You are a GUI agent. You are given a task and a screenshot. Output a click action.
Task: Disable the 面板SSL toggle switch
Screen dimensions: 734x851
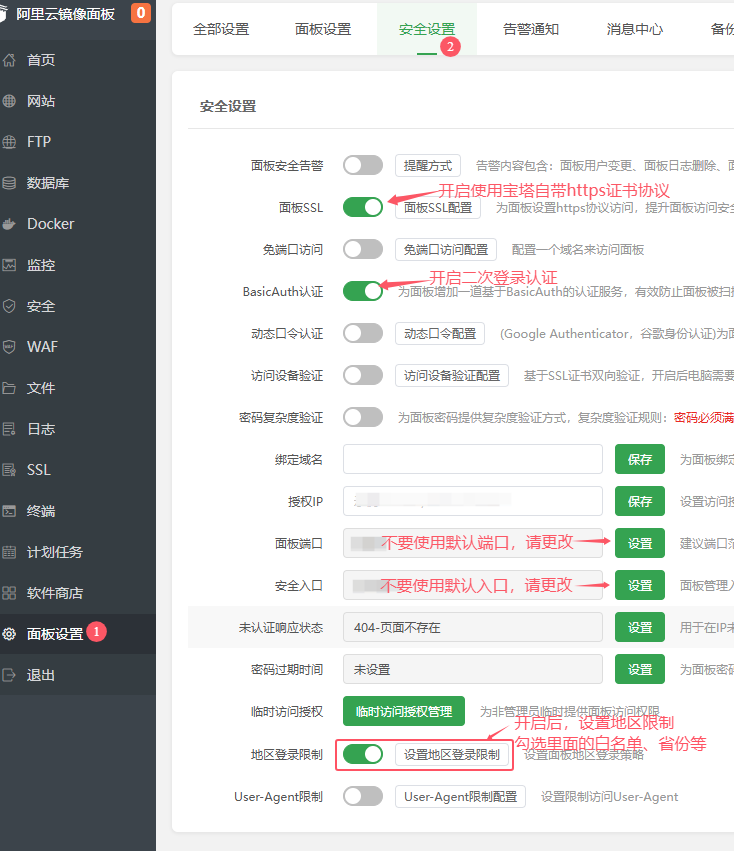pos(362,207)
